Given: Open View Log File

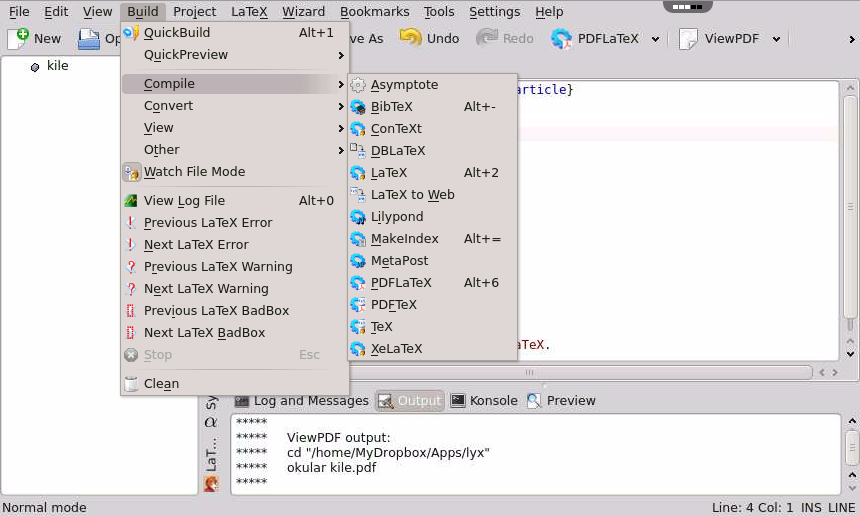Looking at the screenshot, I should pos(235,201).
